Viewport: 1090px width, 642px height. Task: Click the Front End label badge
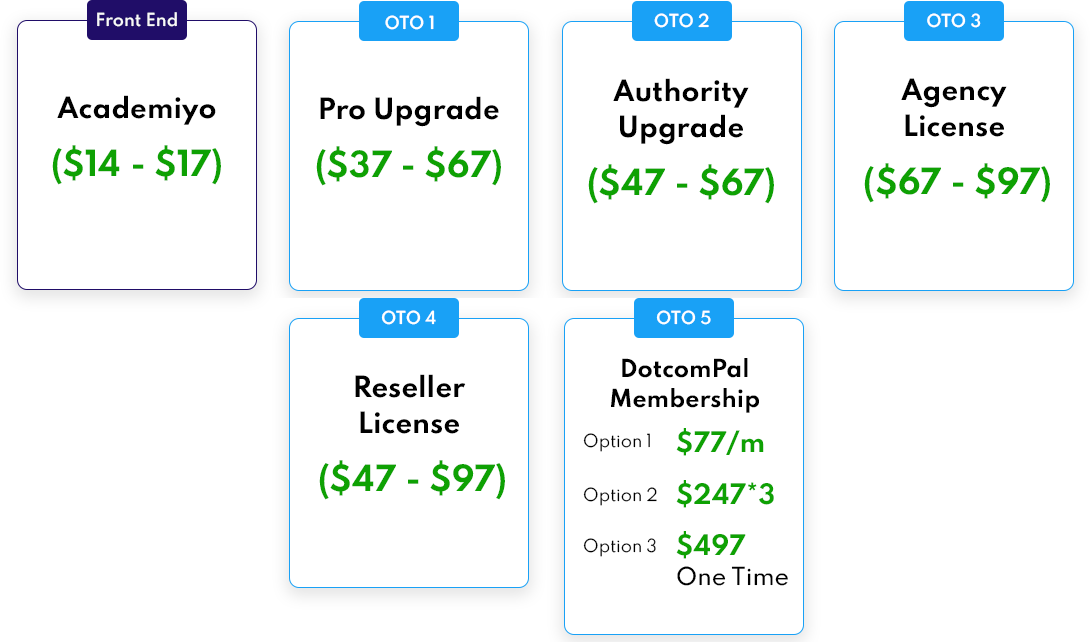137,21
